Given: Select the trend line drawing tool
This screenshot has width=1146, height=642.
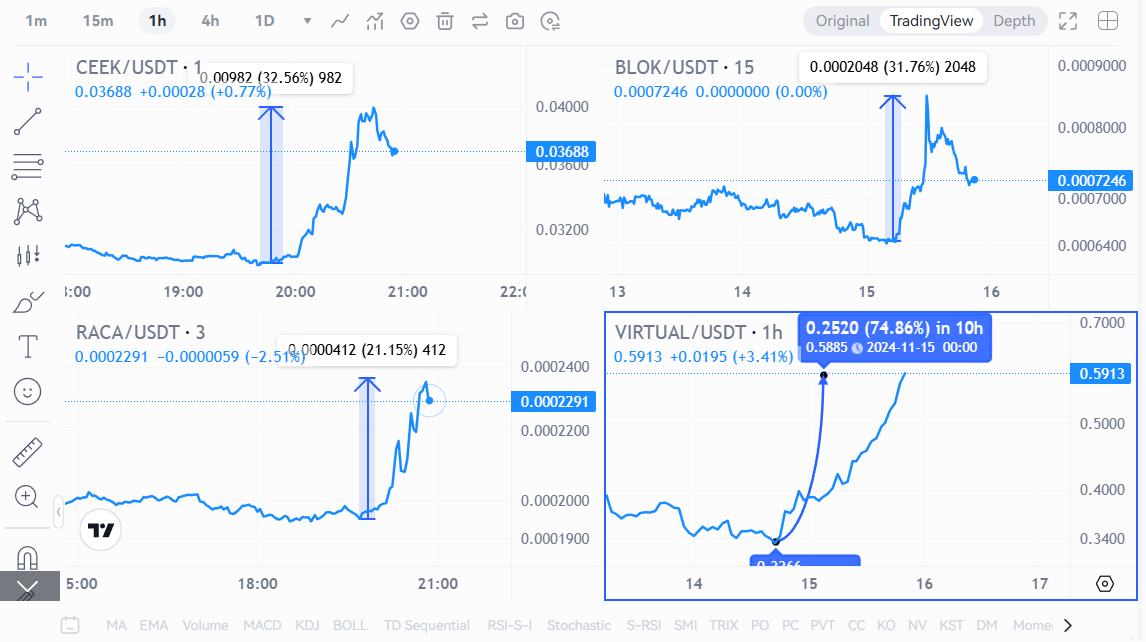Looking at the screenshot, I should click(28, 120).
